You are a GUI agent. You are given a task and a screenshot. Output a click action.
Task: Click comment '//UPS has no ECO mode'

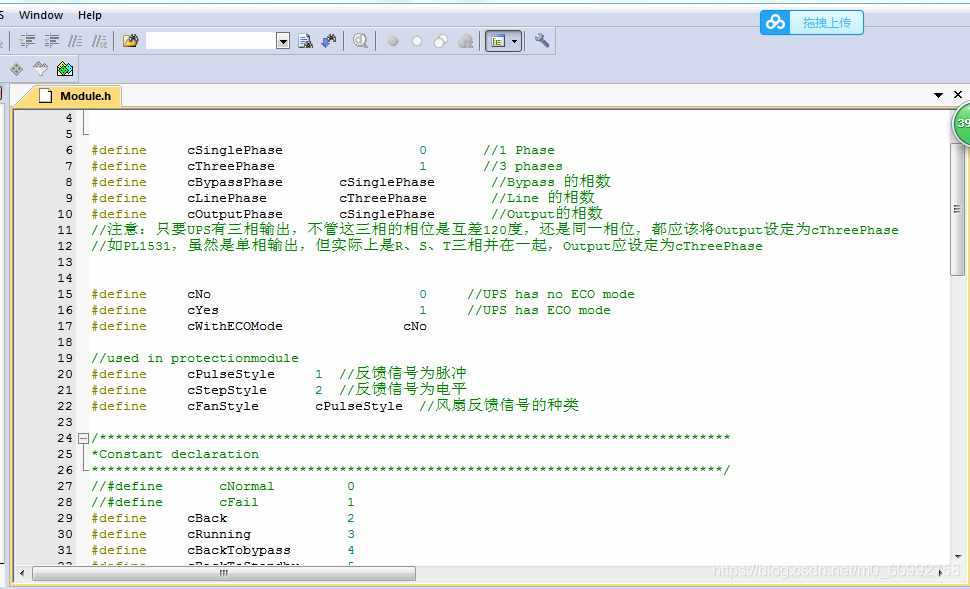551,294
